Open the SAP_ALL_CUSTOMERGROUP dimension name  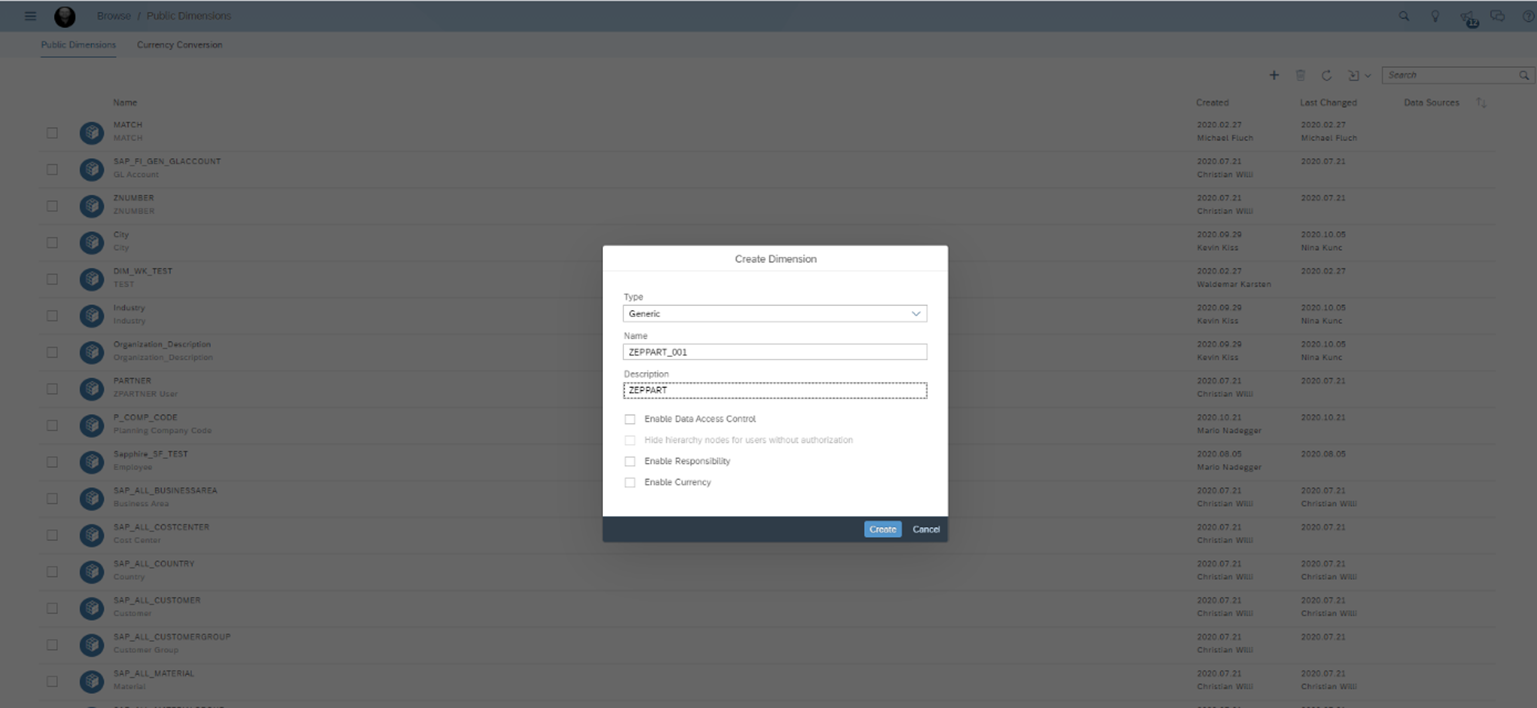click(x=172, y=637)
